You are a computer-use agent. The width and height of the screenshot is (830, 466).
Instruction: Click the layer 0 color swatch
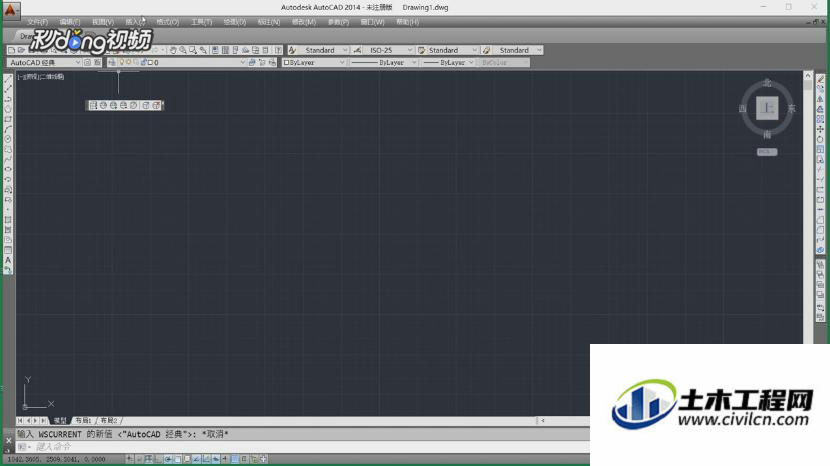pos(150,62)
